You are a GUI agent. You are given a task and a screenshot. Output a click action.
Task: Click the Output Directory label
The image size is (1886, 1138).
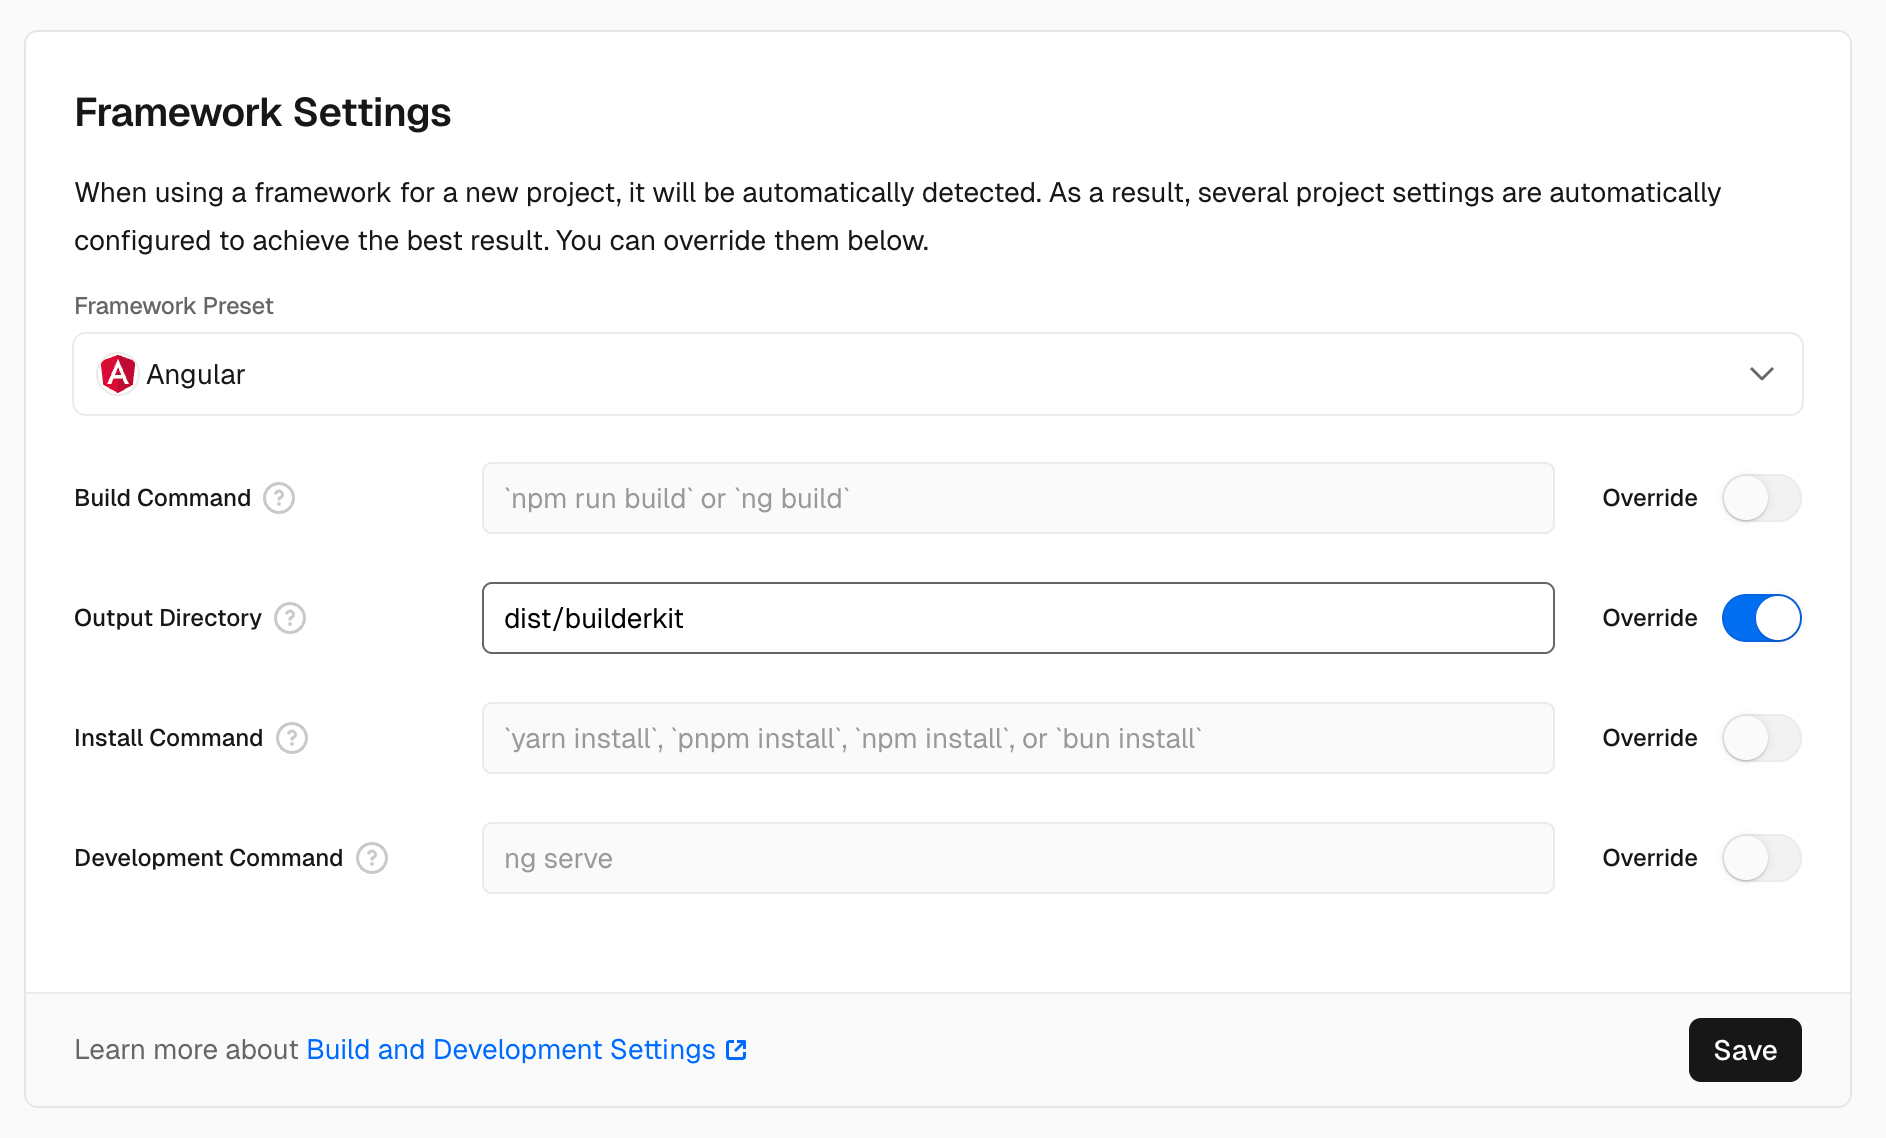tap(168, 618)
